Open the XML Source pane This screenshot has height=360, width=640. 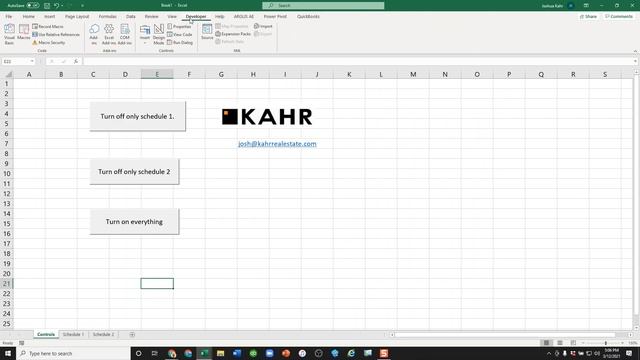207,32
